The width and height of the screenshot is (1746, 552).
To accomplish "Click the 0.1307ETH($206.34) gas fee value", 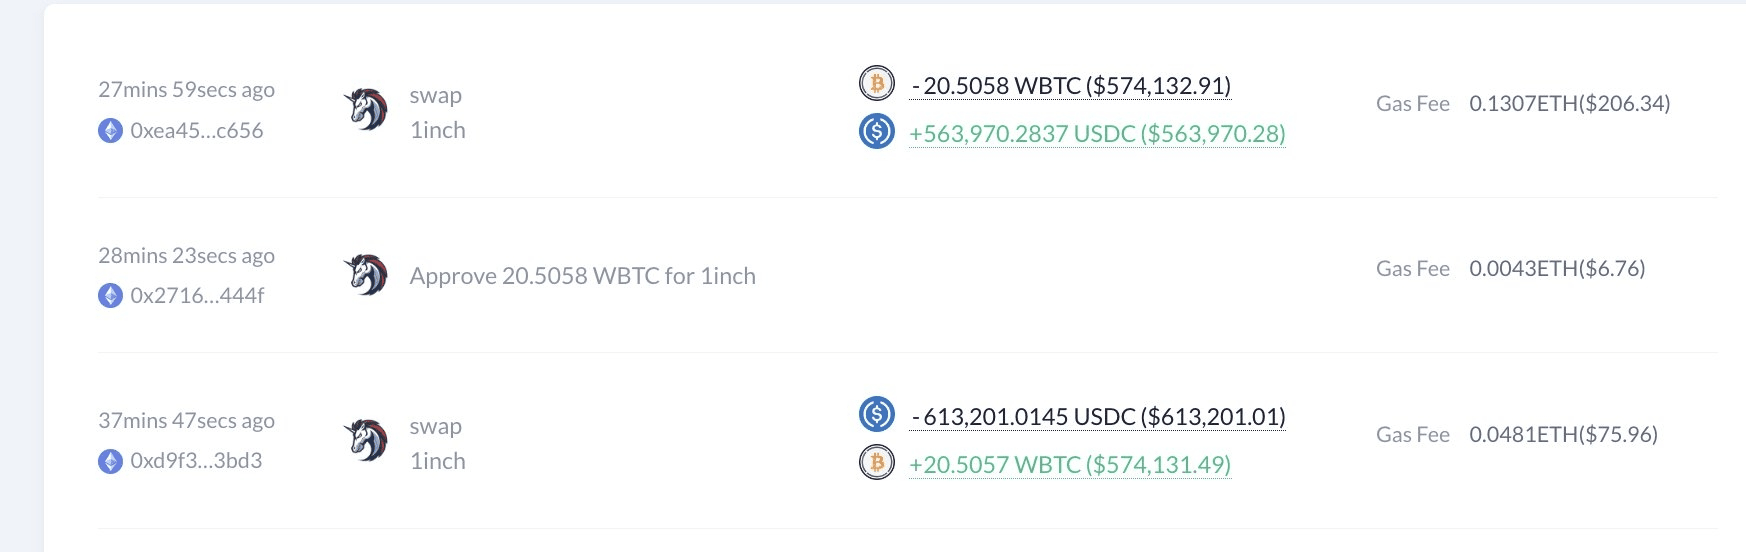I will pyautogui.click(x=1569, y=104).
